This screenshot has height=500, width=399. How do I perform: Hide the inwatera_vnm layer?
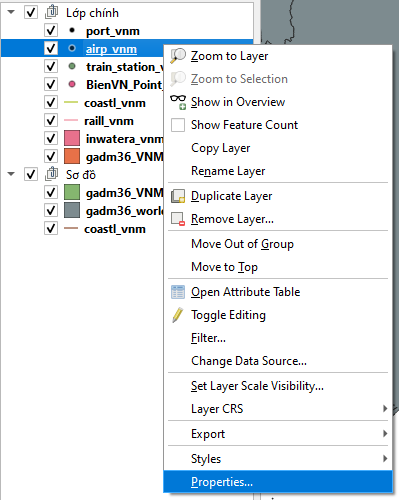click(51, 138)
